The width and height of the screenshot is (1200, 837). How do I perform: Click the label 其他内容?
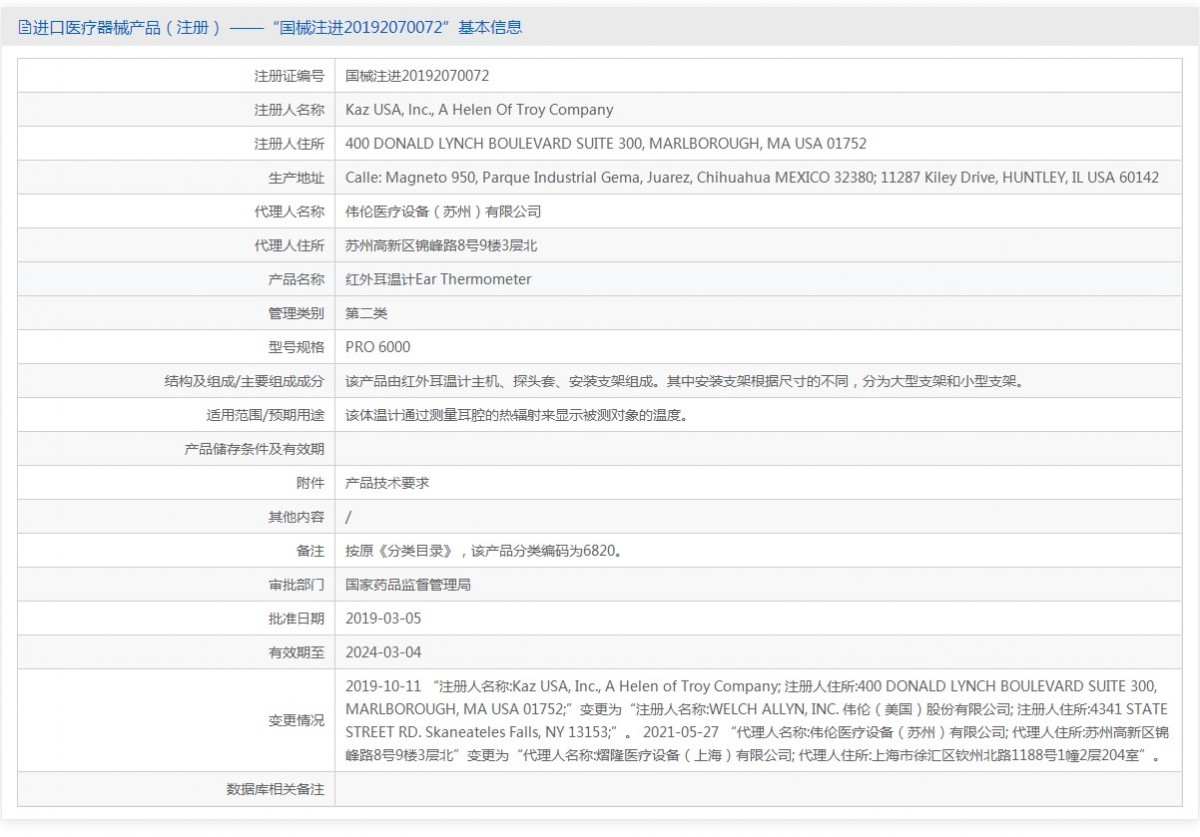click(x=296, y=518)
